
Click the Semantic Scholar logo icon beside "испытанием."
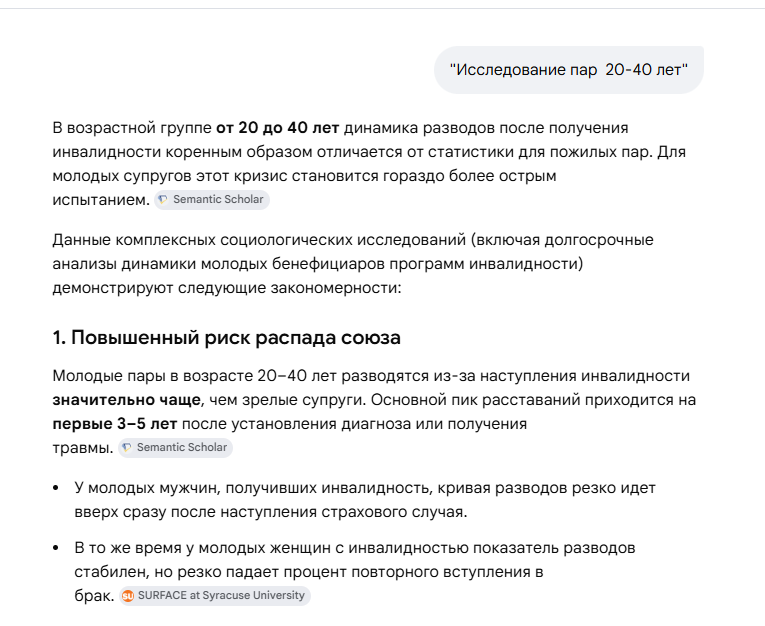click(163, 200)
